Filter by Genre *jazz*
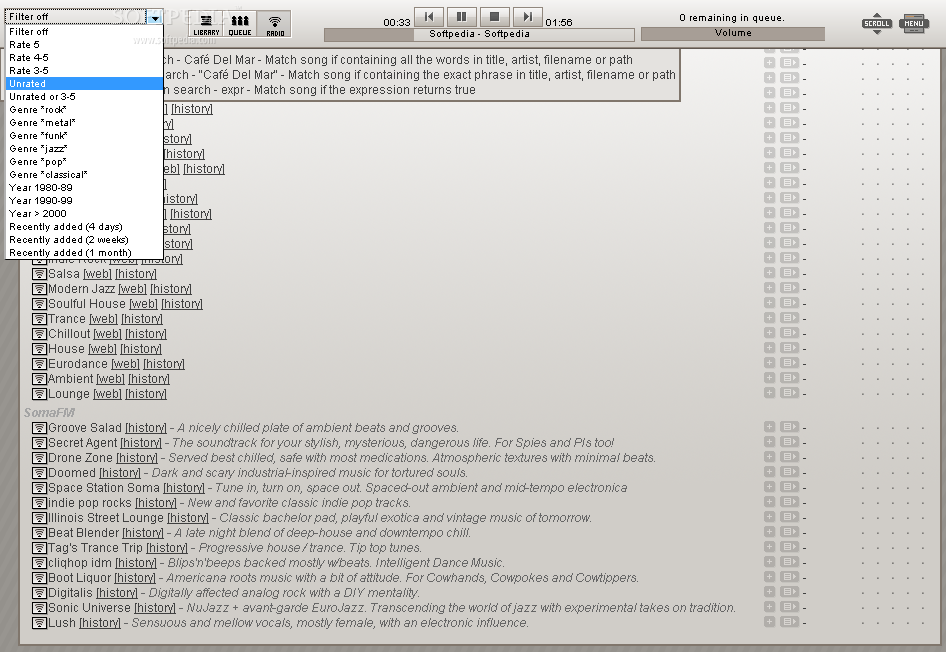Viewport: 946px width, 652px height. pyautogui.click(x=84, y=149)
